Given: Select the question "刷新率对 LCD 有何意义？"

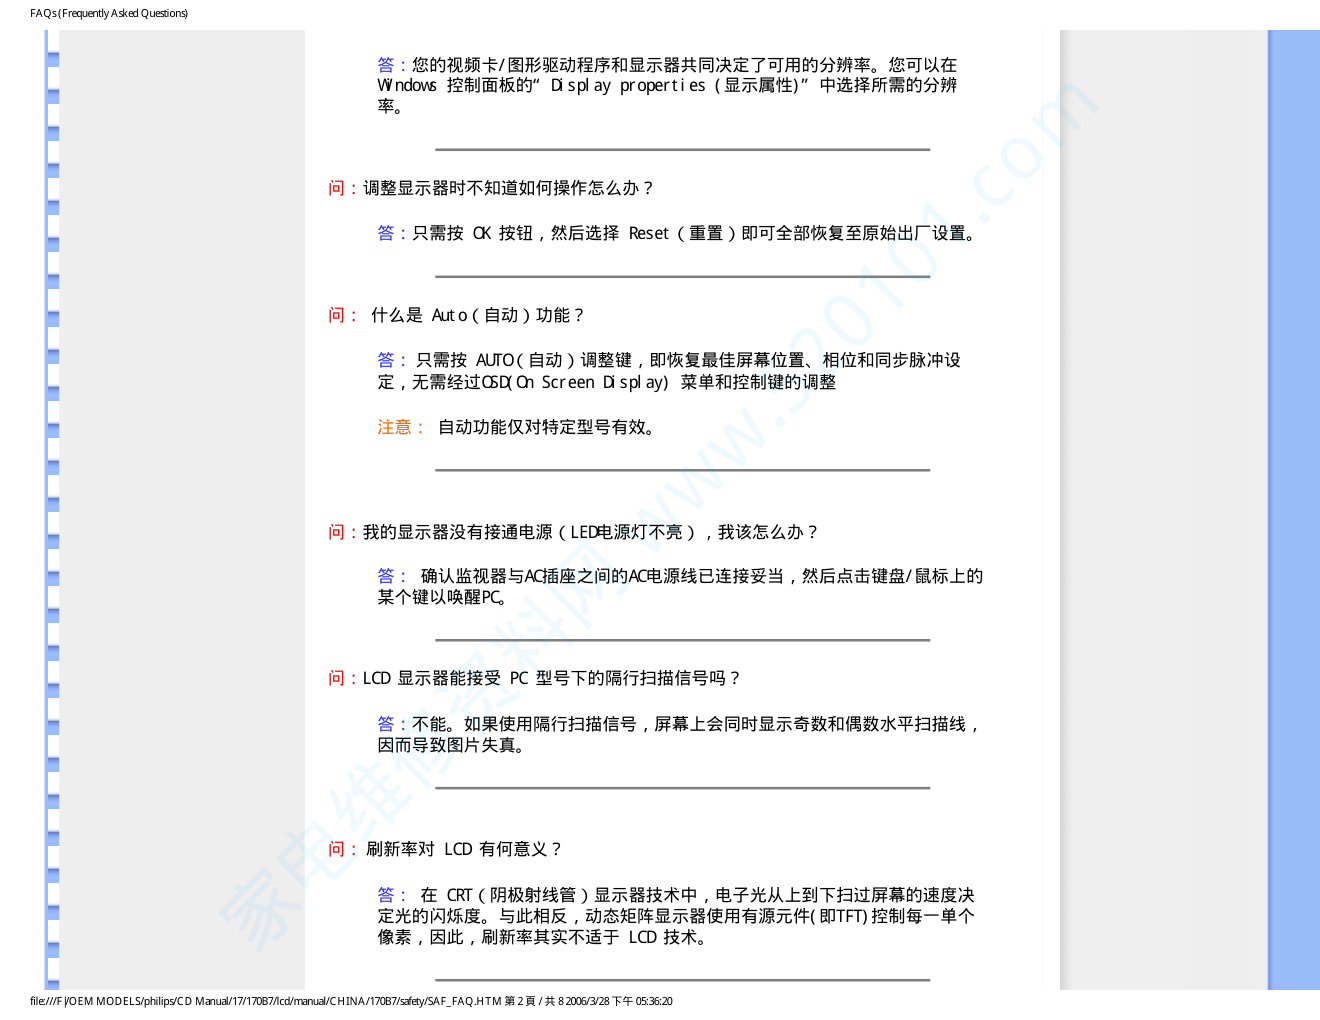Looking at the screenshot, I should 464,849.
